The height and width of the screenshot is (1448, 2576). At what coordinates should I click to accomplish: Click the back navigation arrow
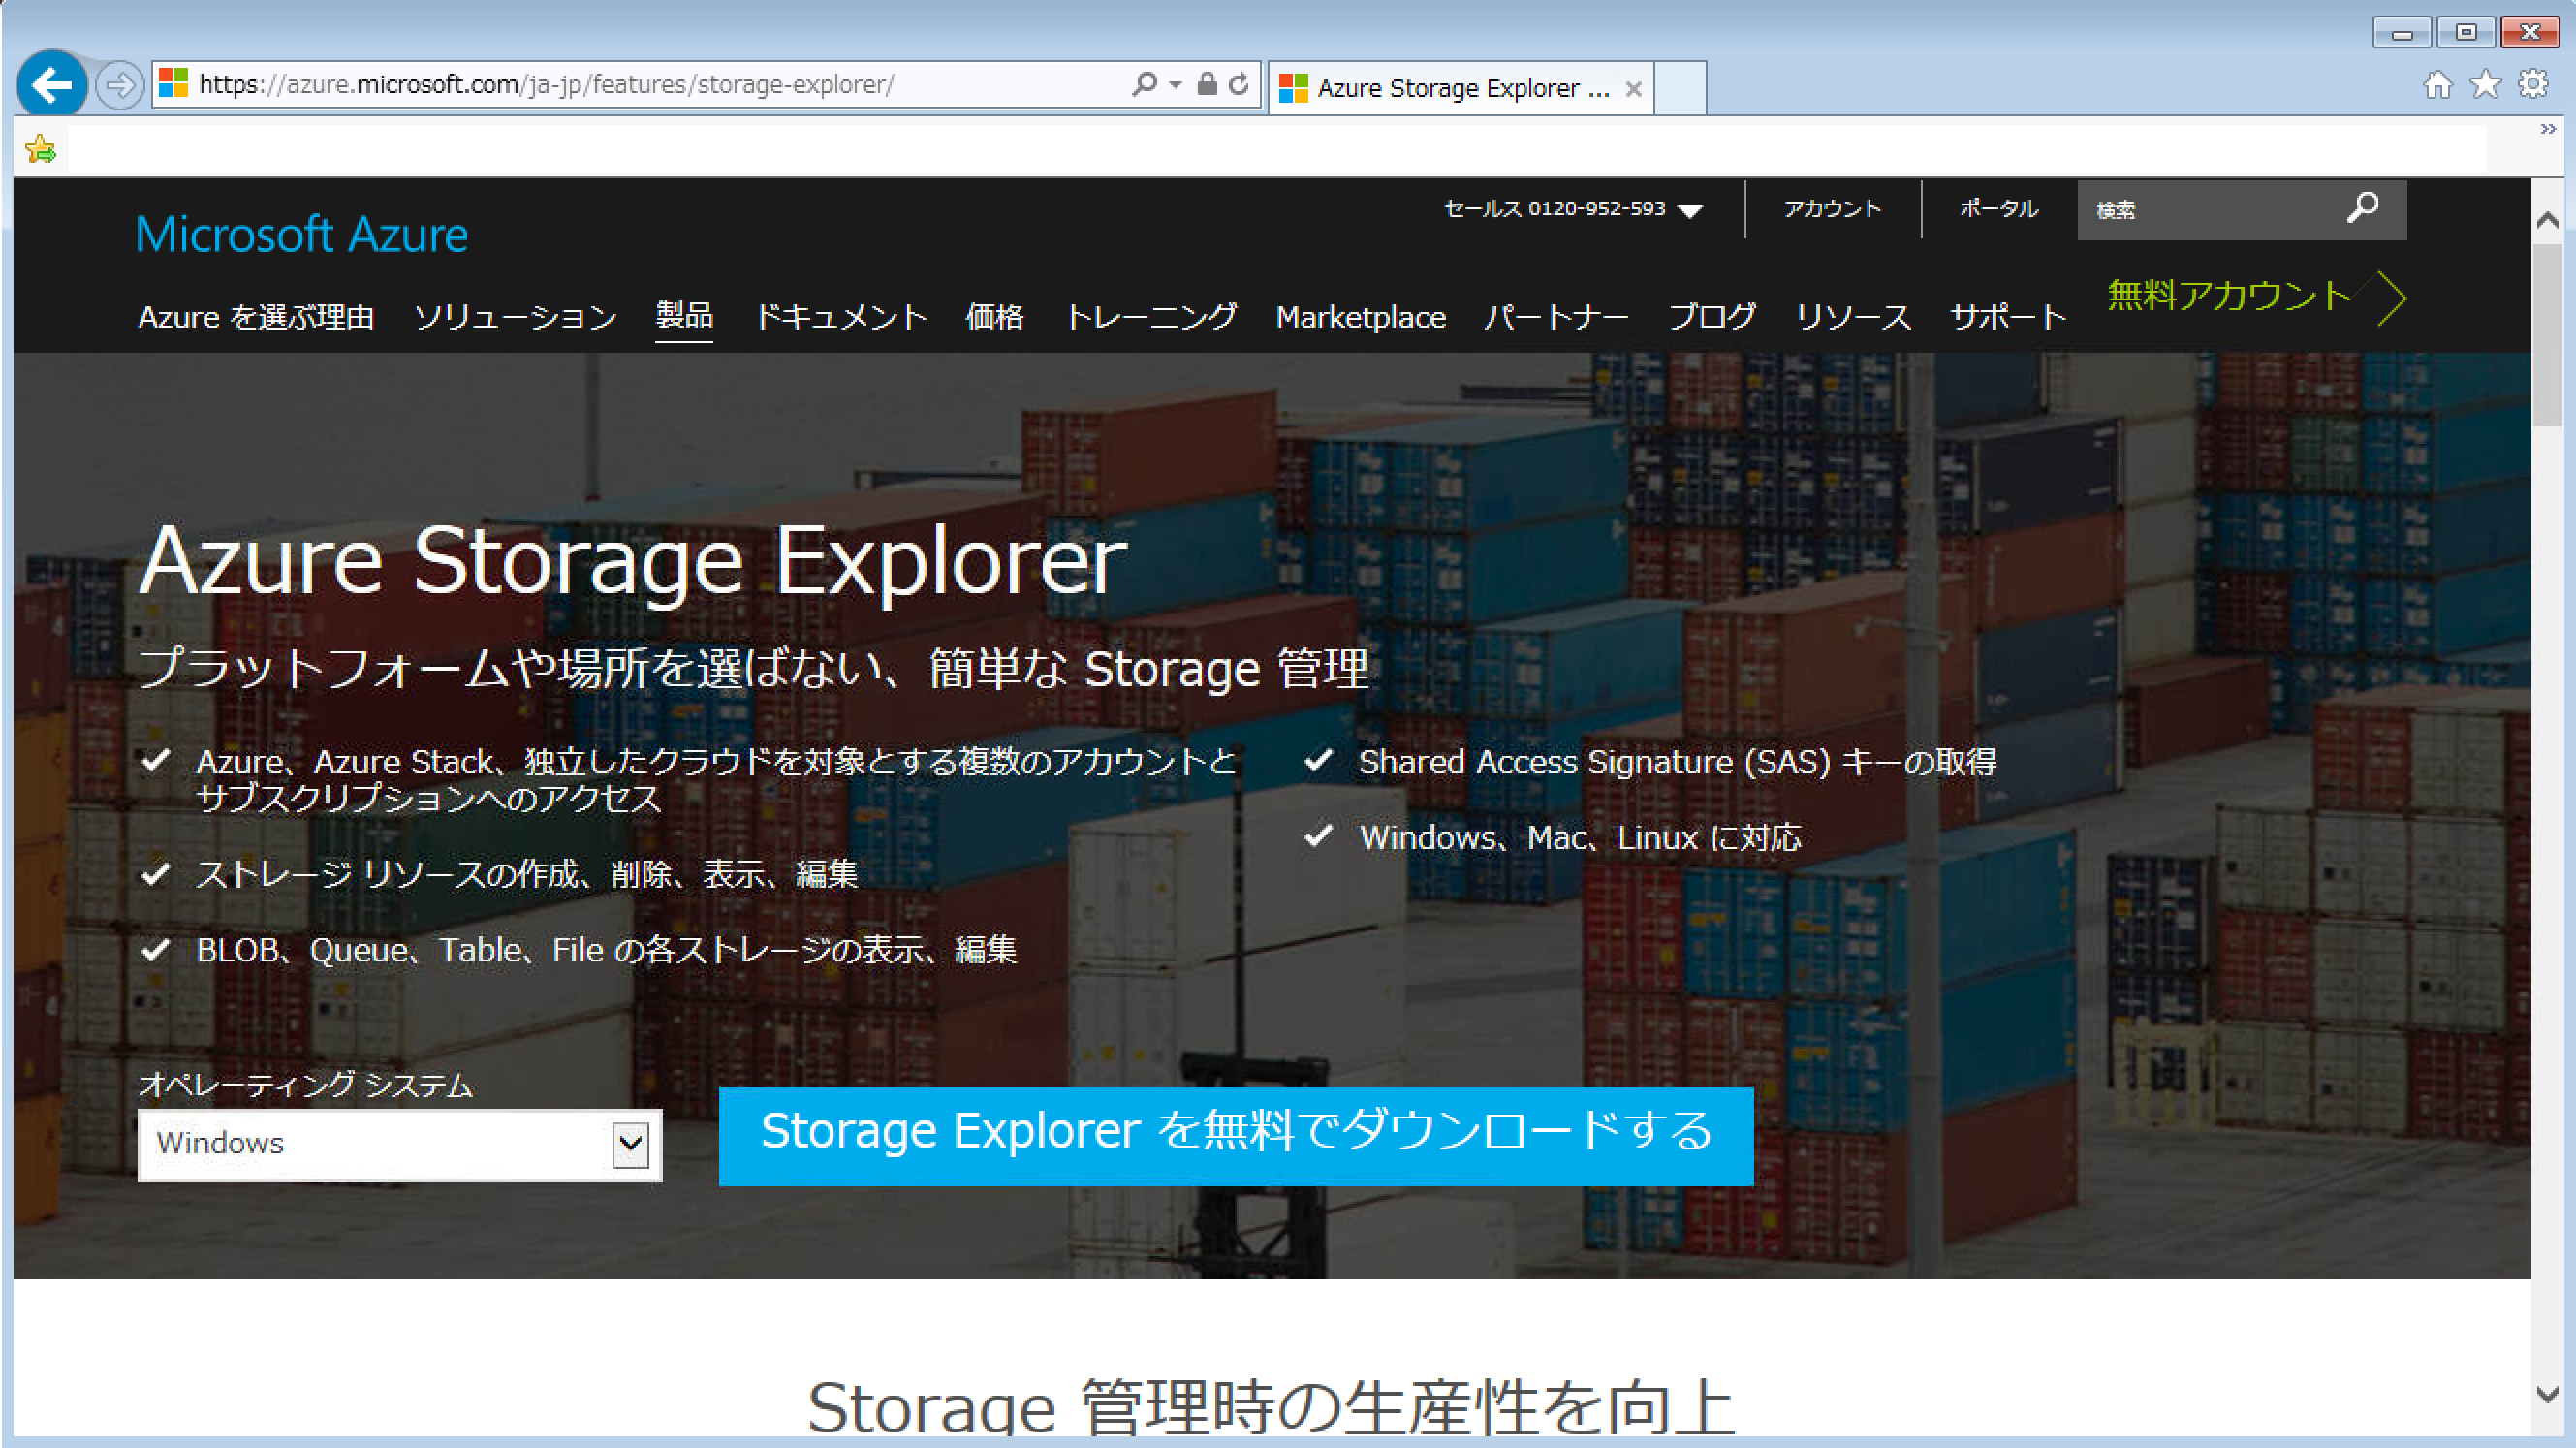(x=52, y=84)
